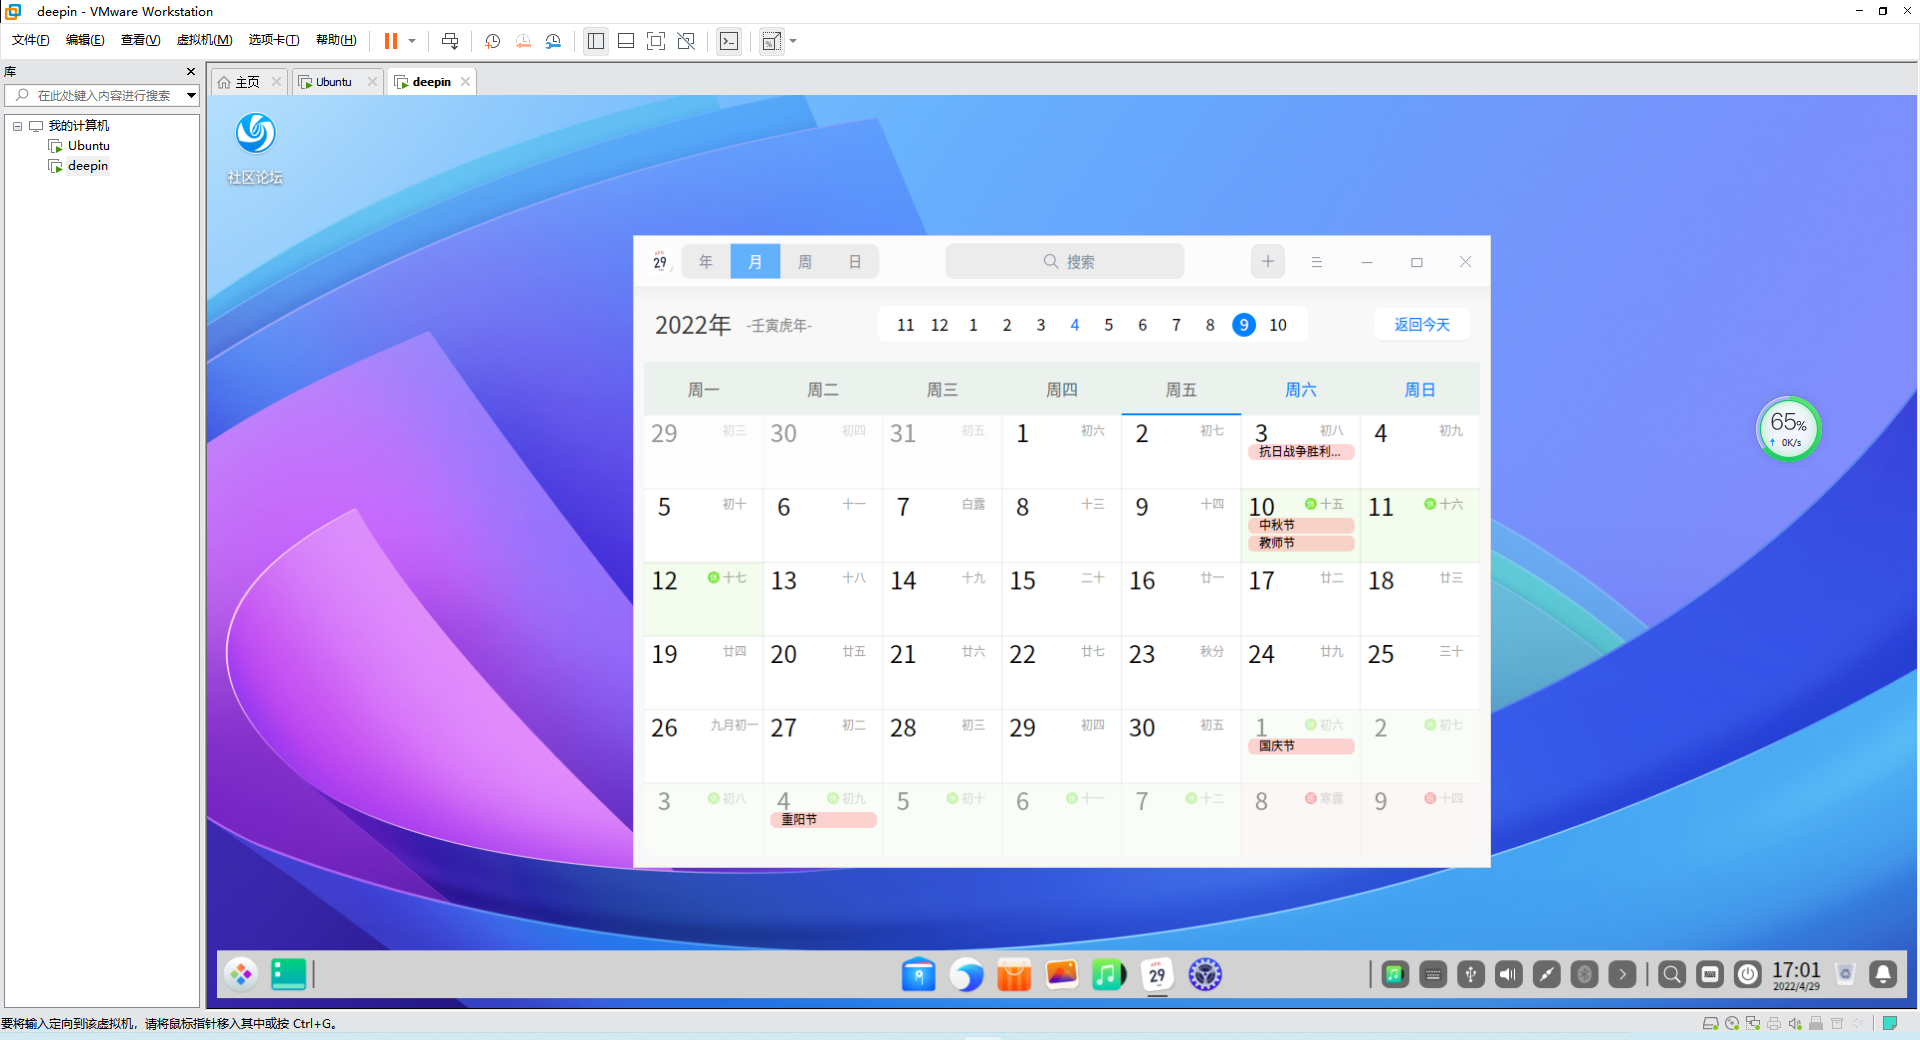
Task: Click the volume speaker tray icon
Action: (x=1509, y=974)
